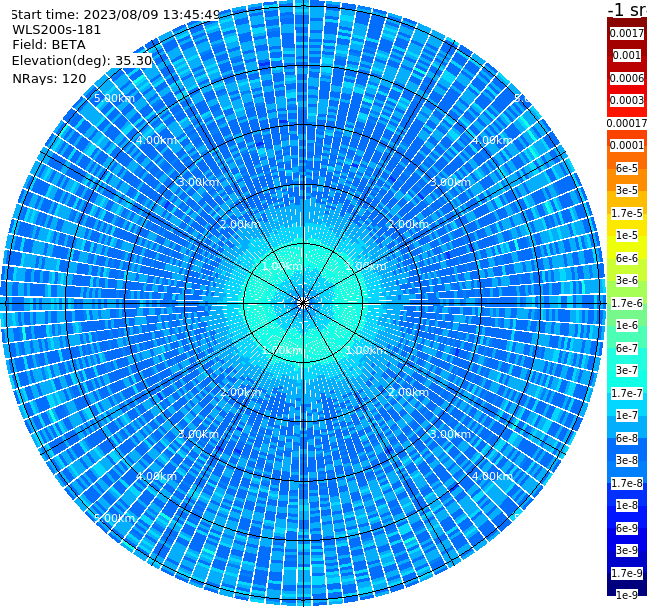Click the 4.00km range label in southwest quadrant
Viewport: 647px width, 607px height.
pos(156,476)
